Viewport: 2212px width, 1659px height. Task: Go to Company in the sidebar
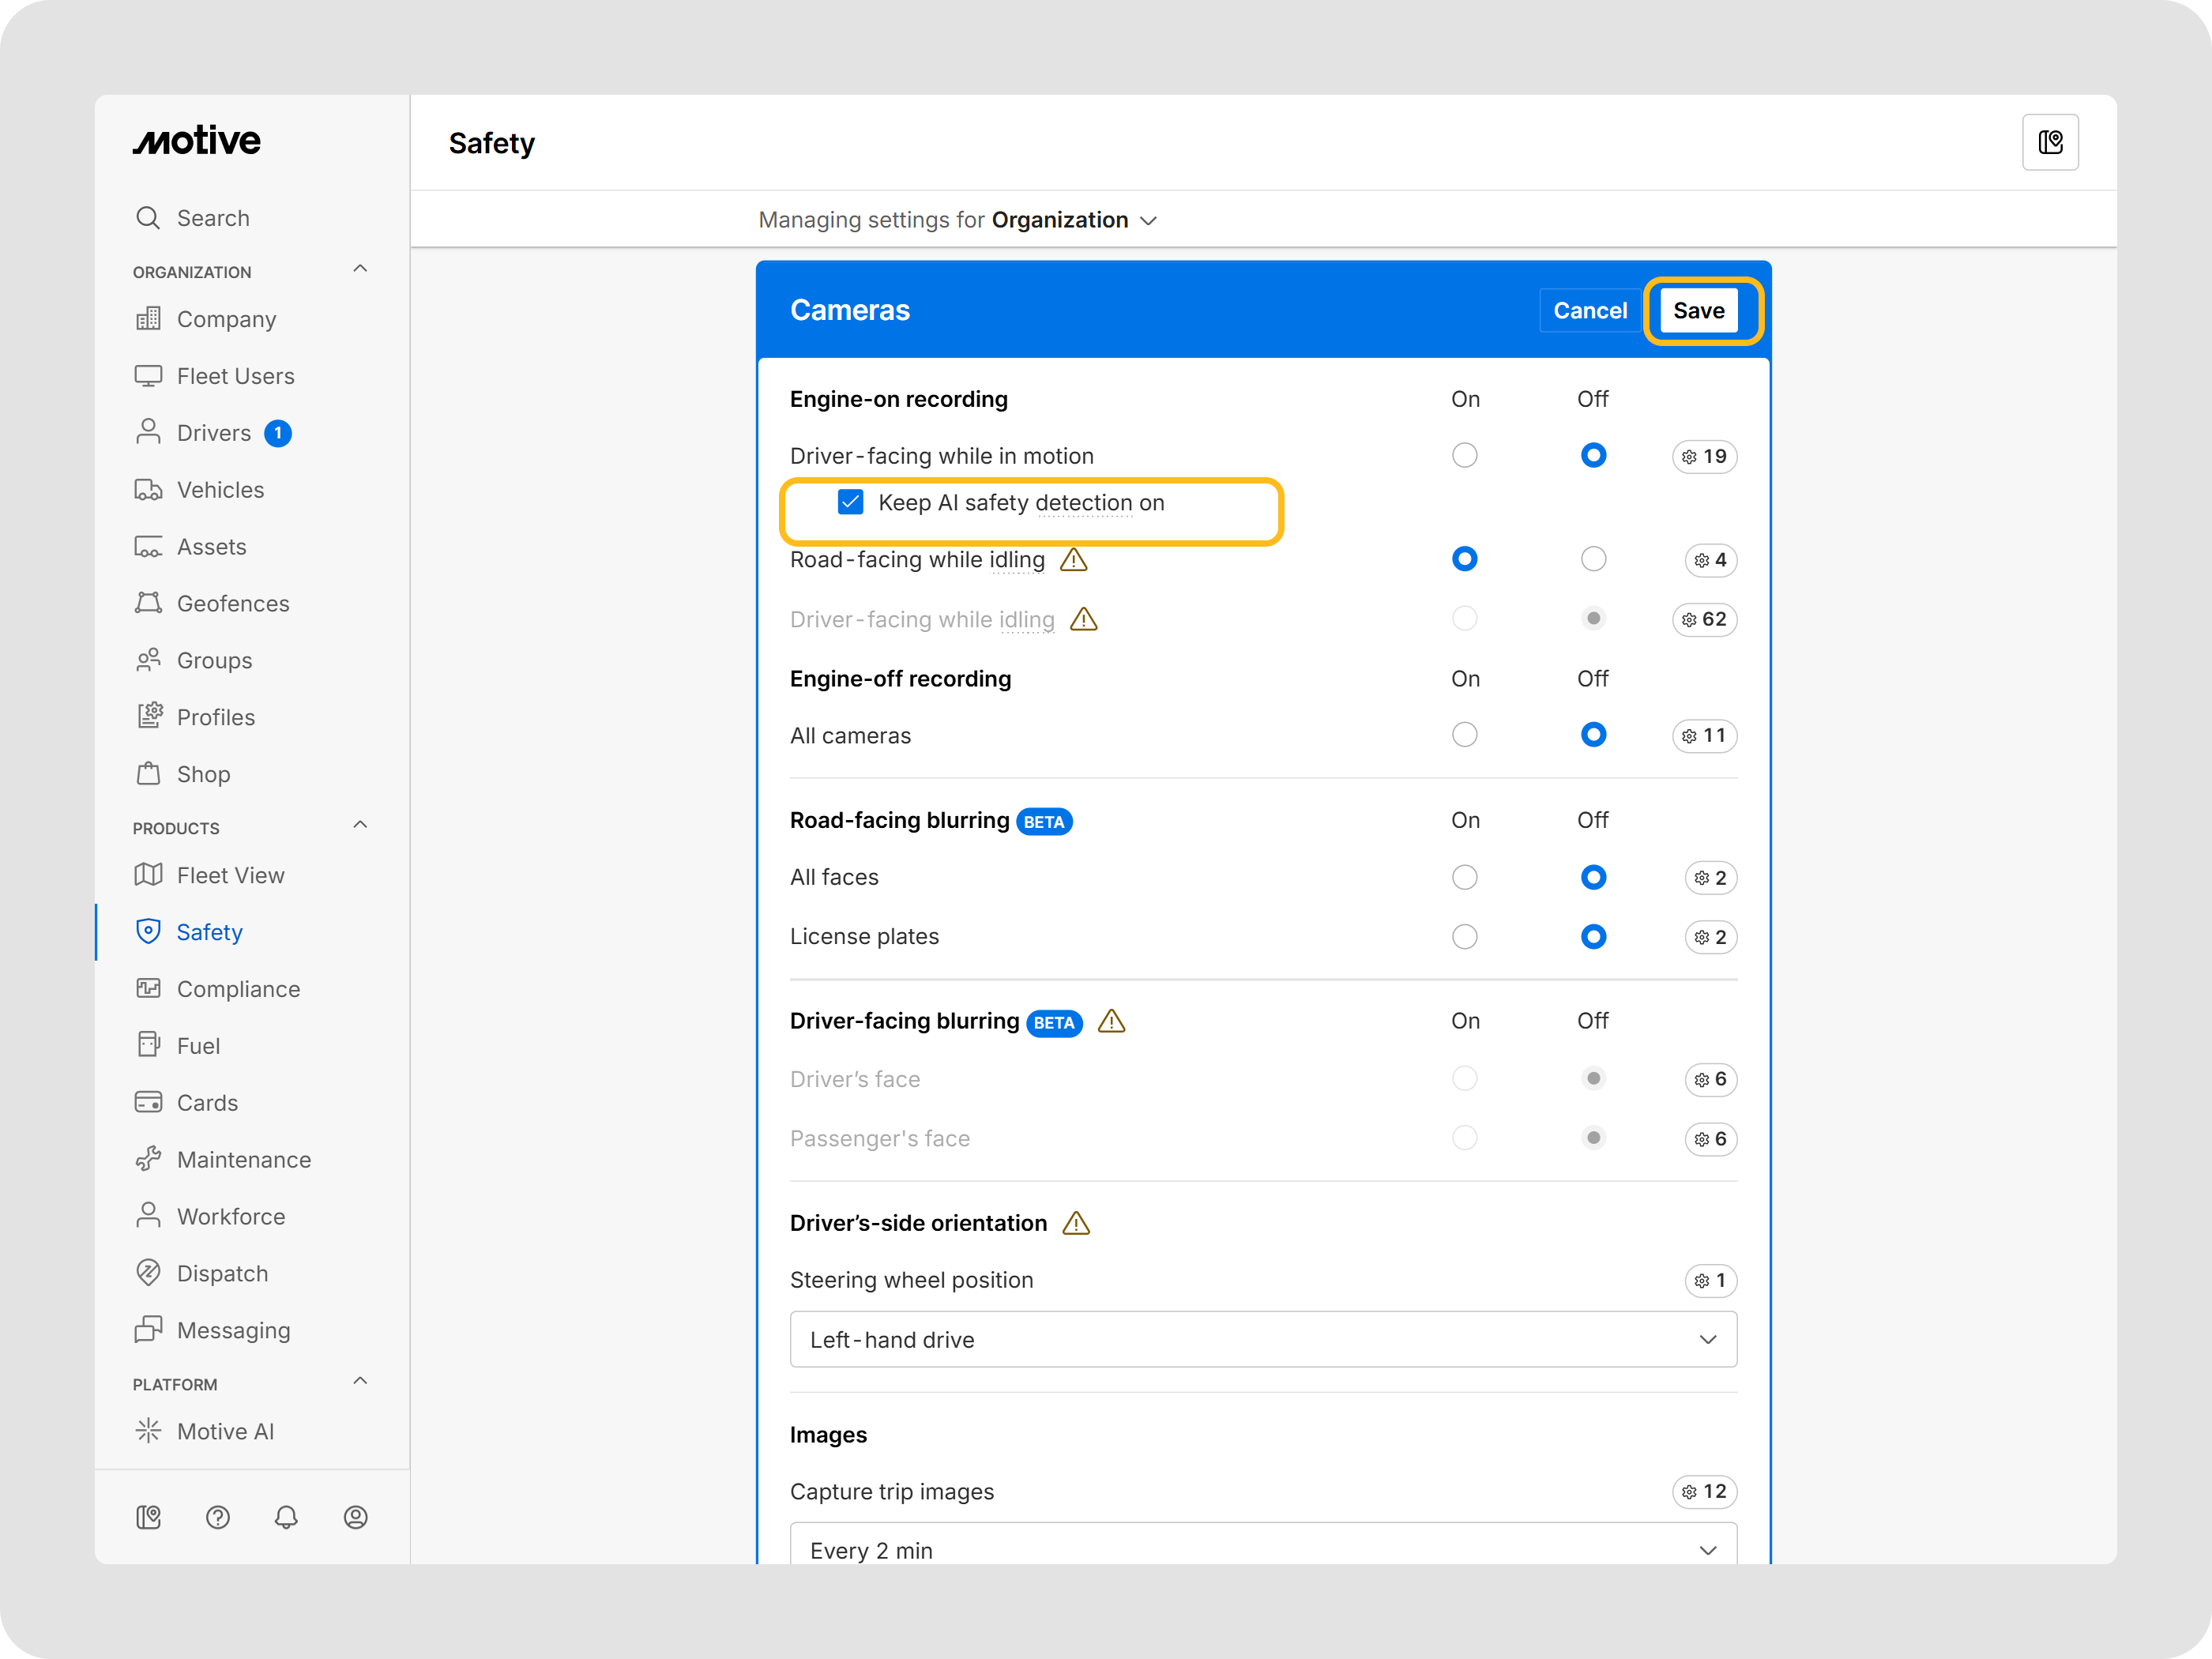tap(205, 319)
